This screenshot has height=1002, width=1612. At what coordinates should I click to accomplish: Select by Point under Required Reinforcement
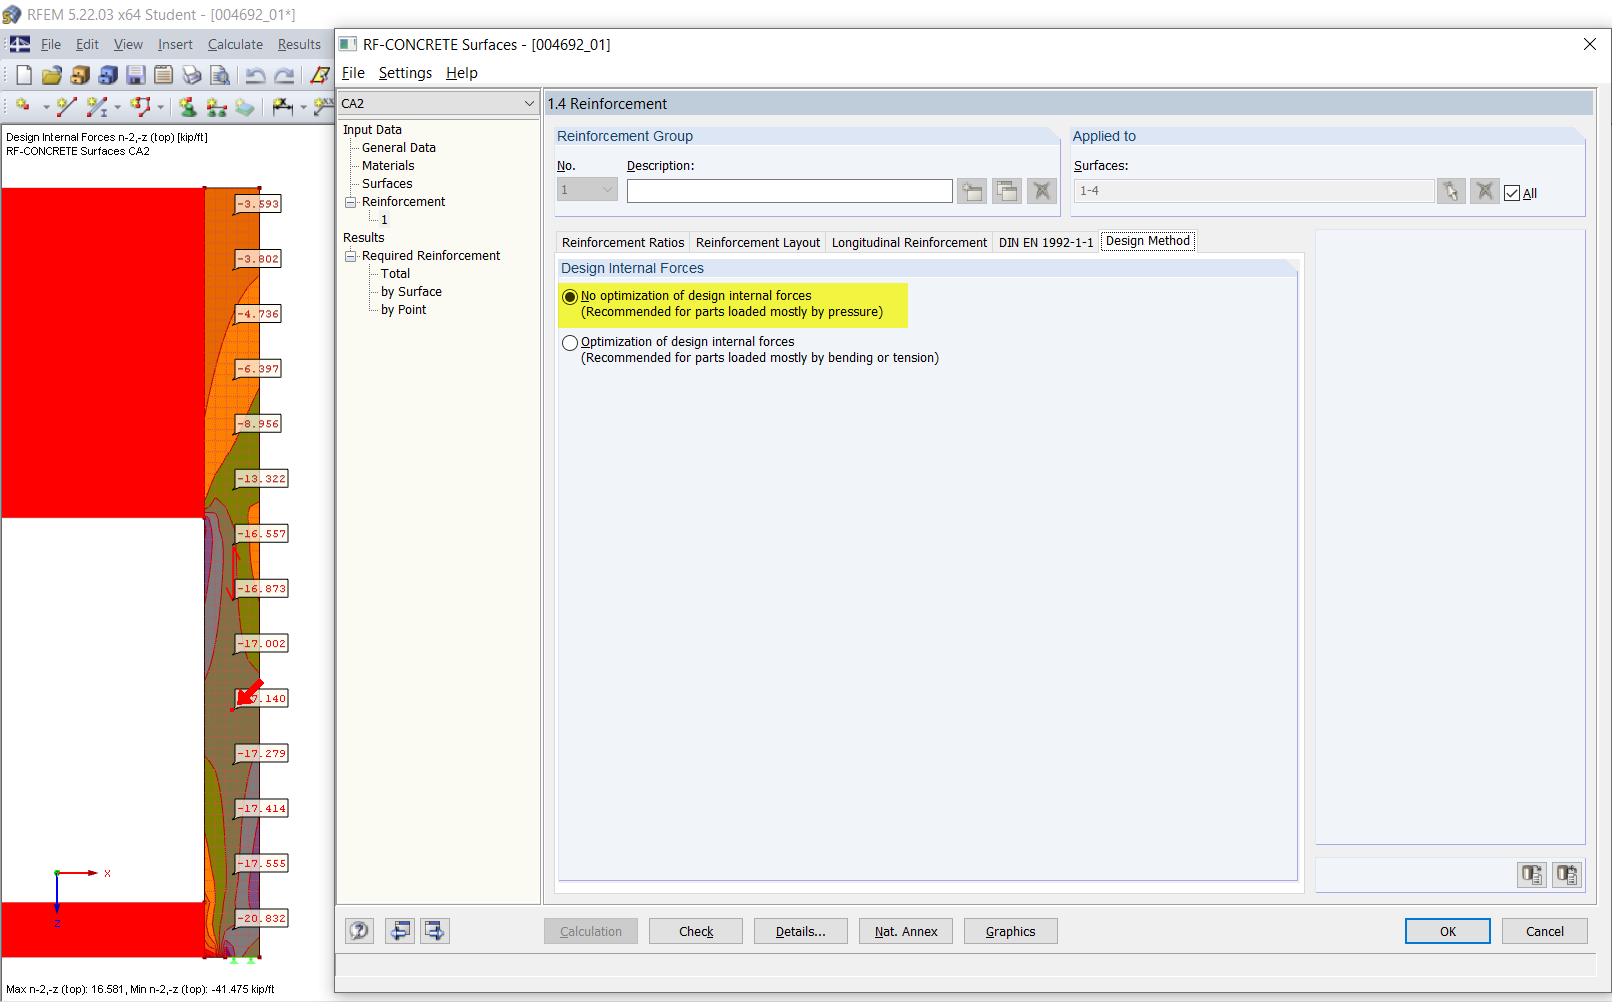[403, 310]
